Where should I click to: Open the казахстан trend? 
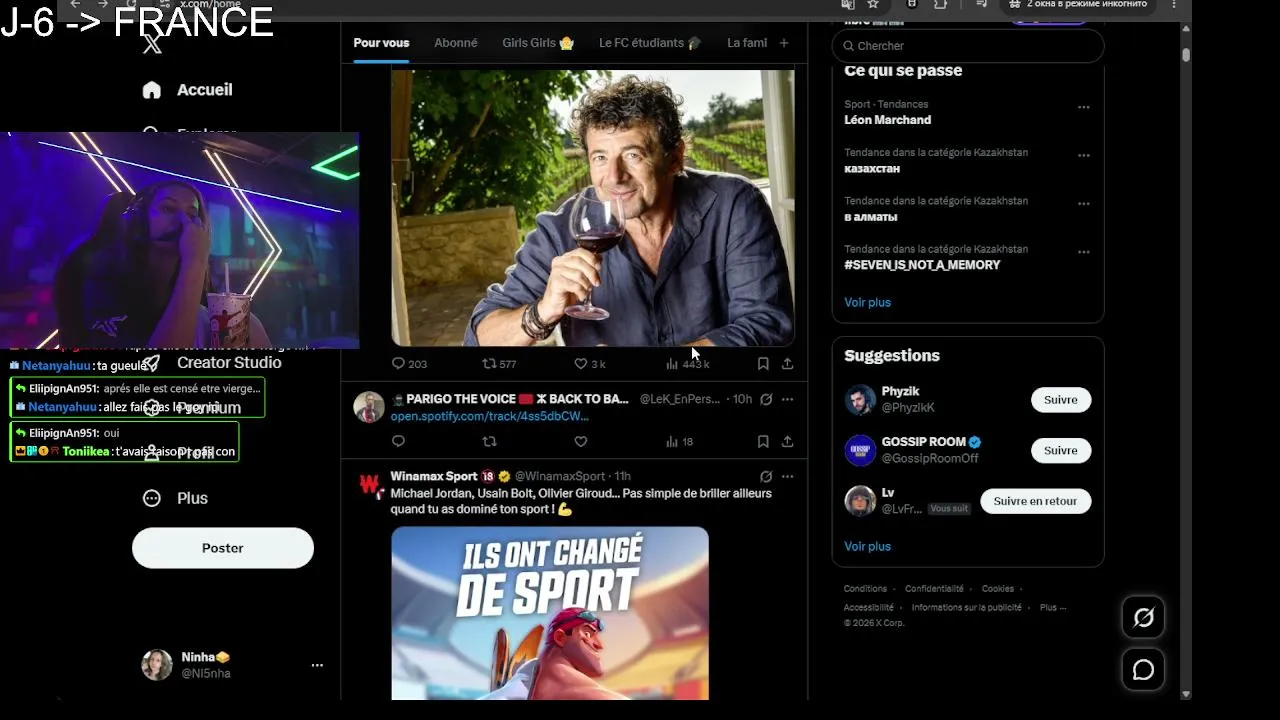tap(872, 168)
